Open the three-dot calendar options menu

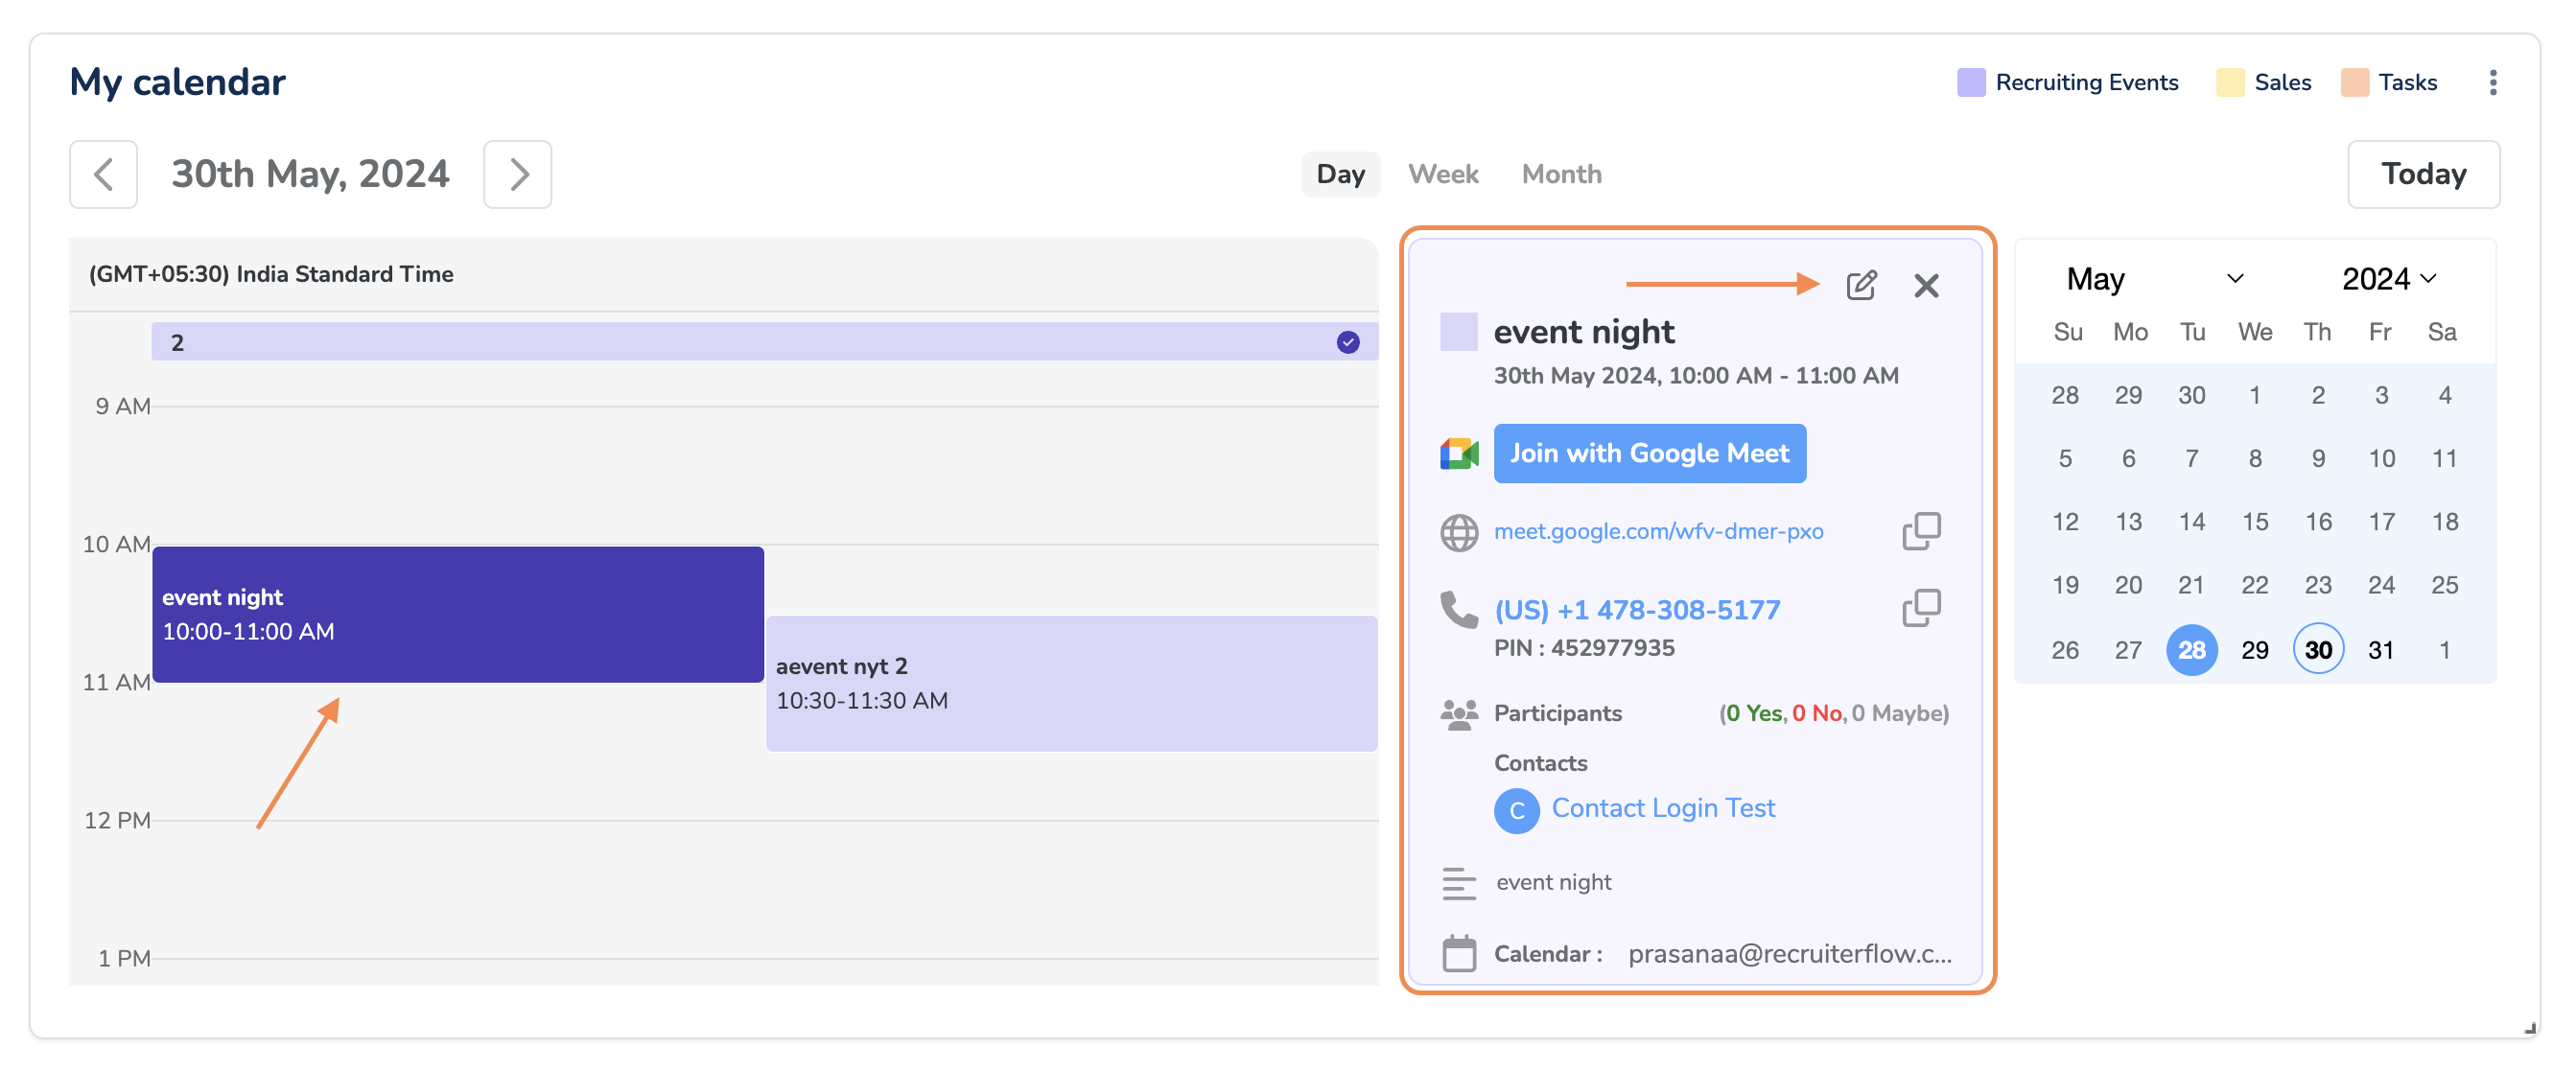pyautogui.click(x=2492, y=82)
